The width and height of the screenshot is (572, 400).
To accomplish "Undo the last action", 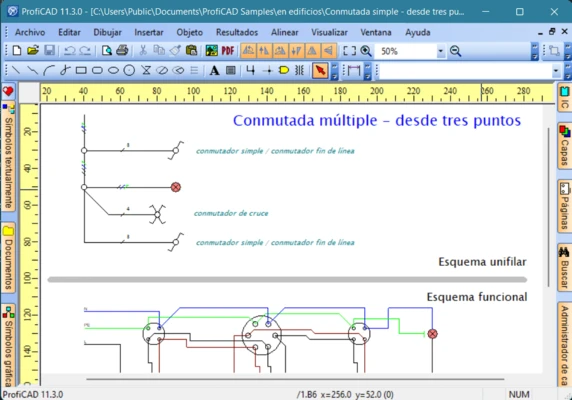I will (69, 51).
